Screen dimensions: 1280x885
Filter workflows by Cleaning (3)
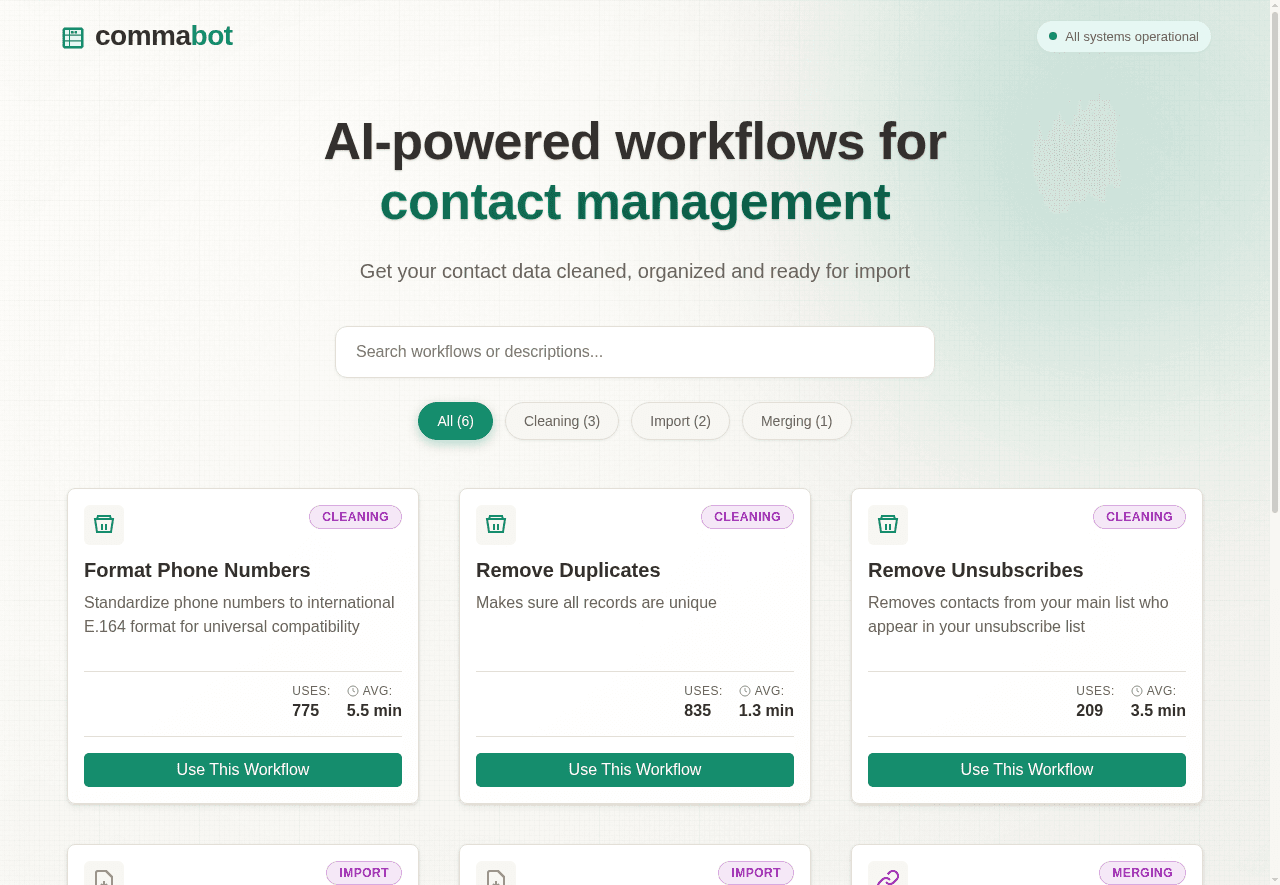point(562,421)
